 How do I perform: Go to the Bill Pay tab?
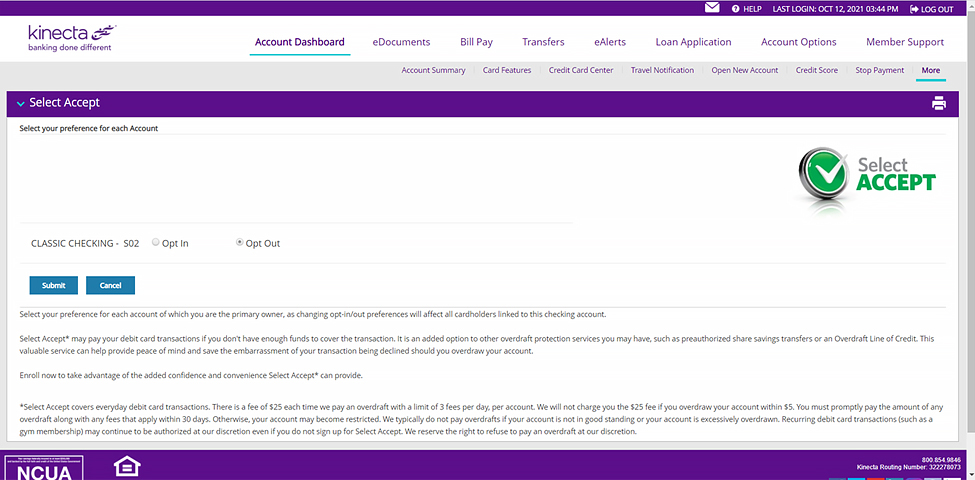click(476, 42)
